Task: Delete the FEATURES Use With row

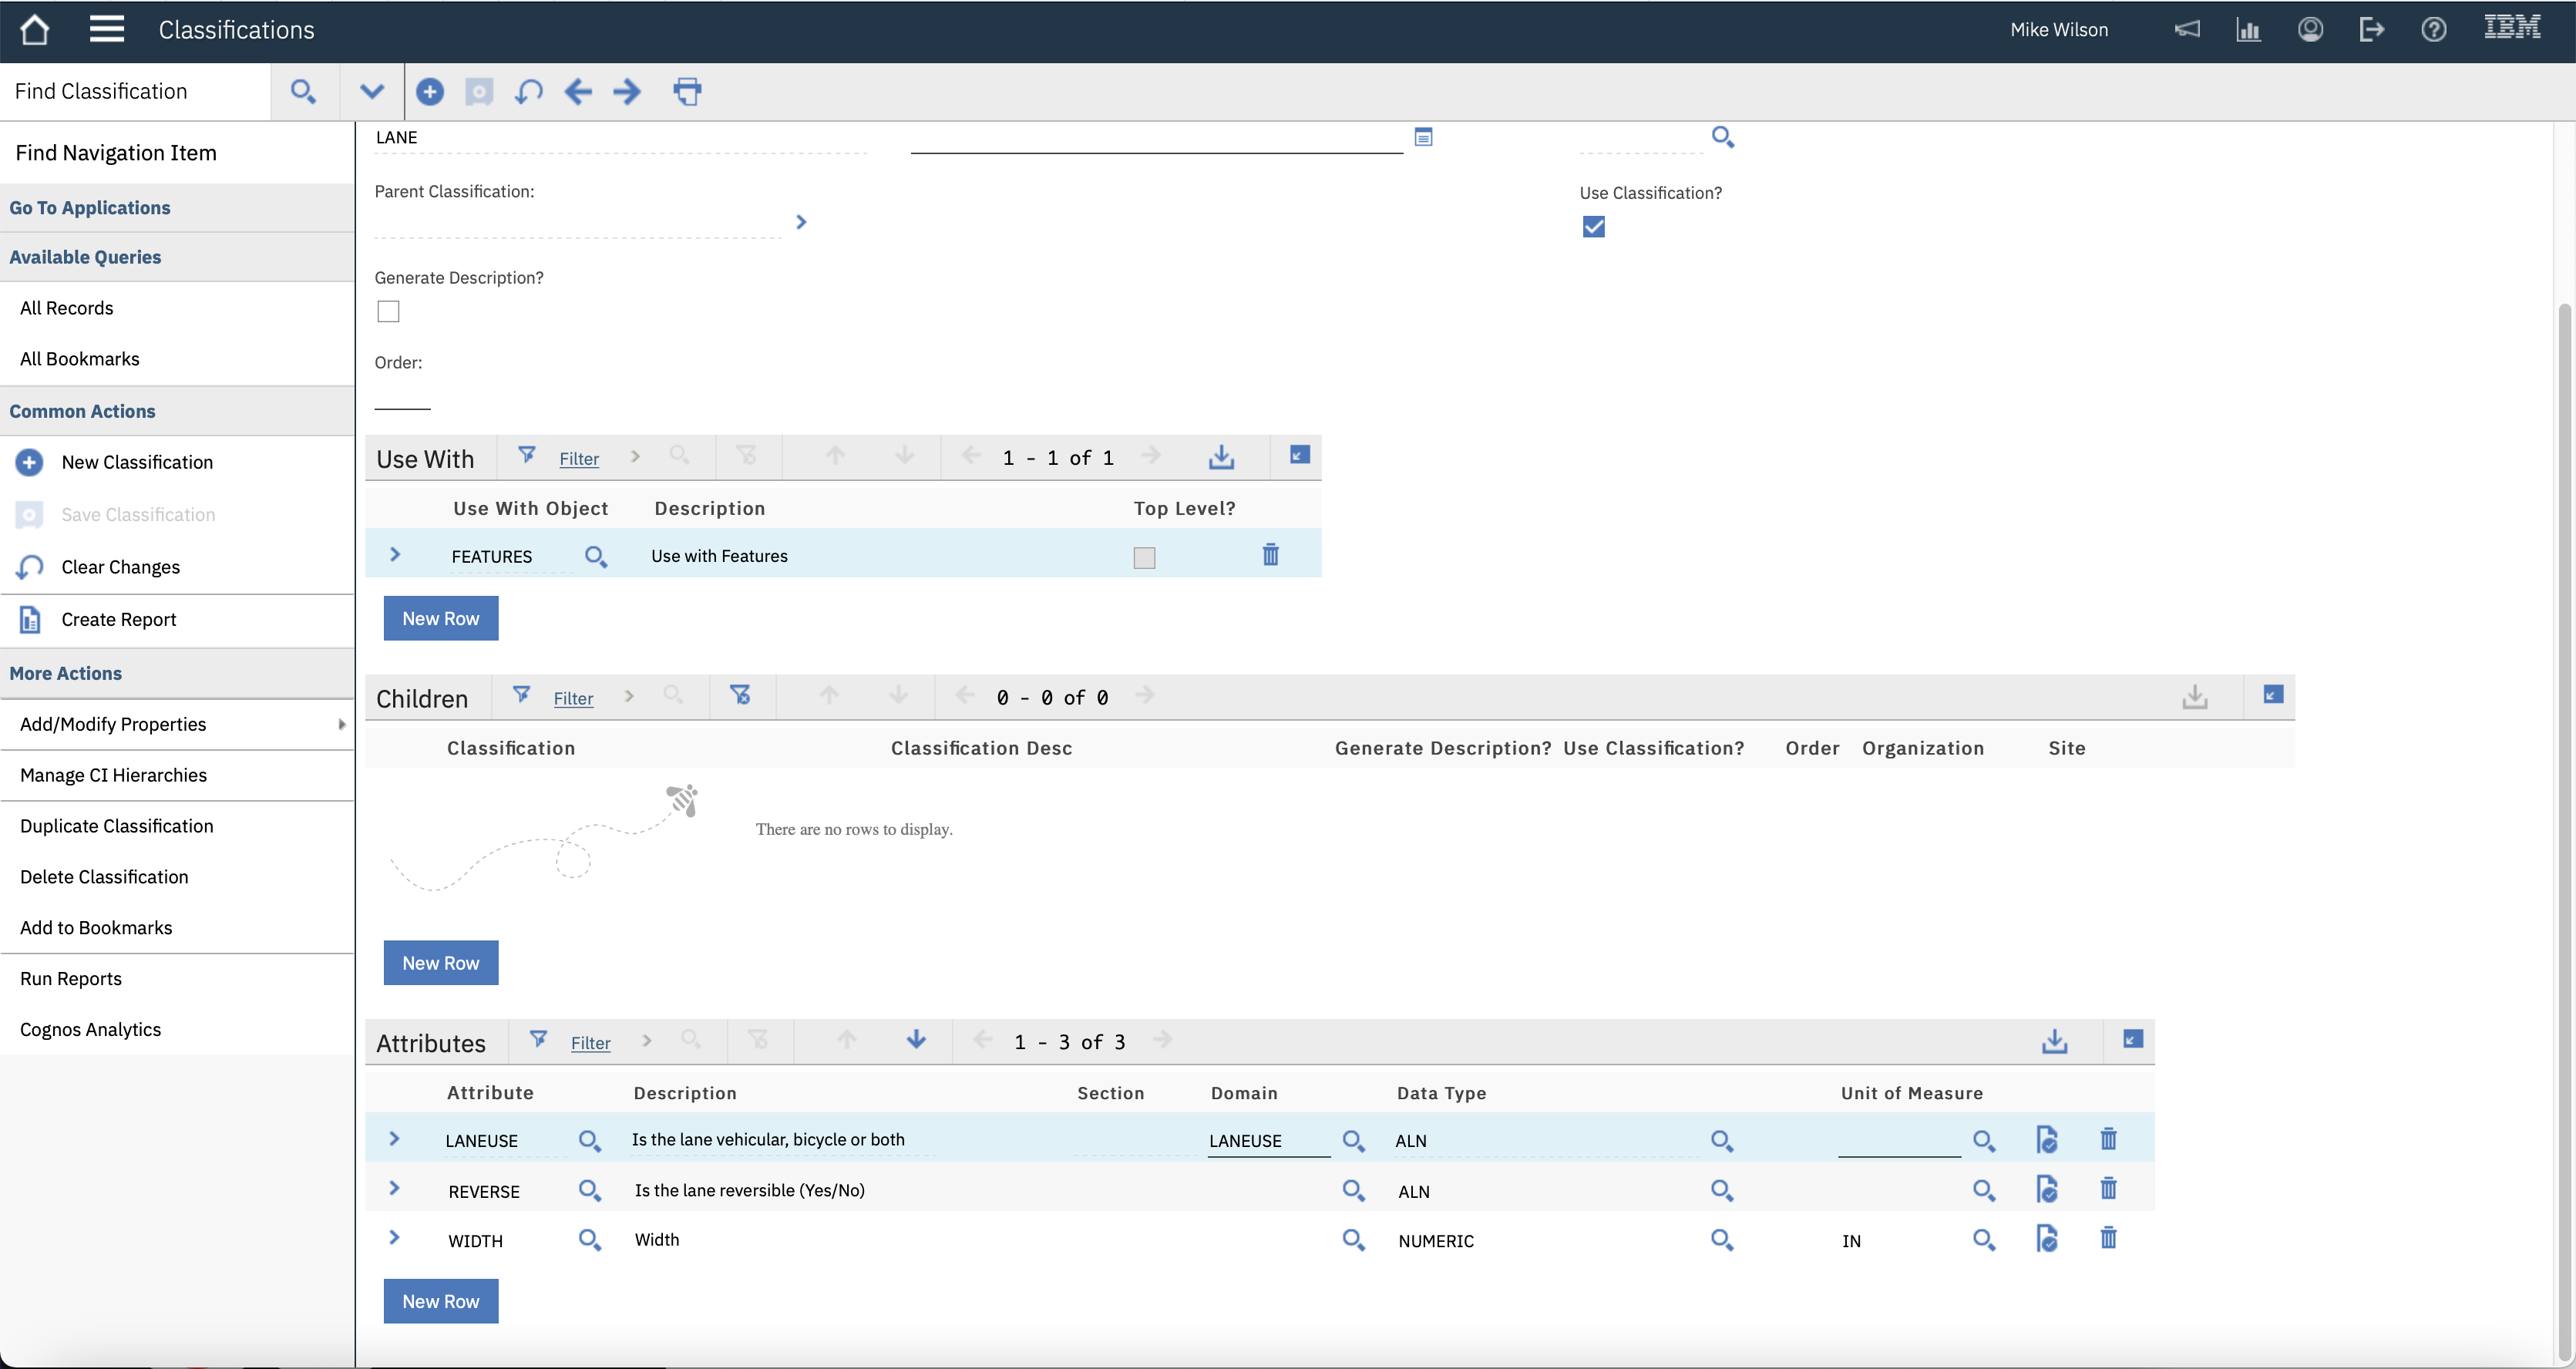Action: click(1270, 555)
